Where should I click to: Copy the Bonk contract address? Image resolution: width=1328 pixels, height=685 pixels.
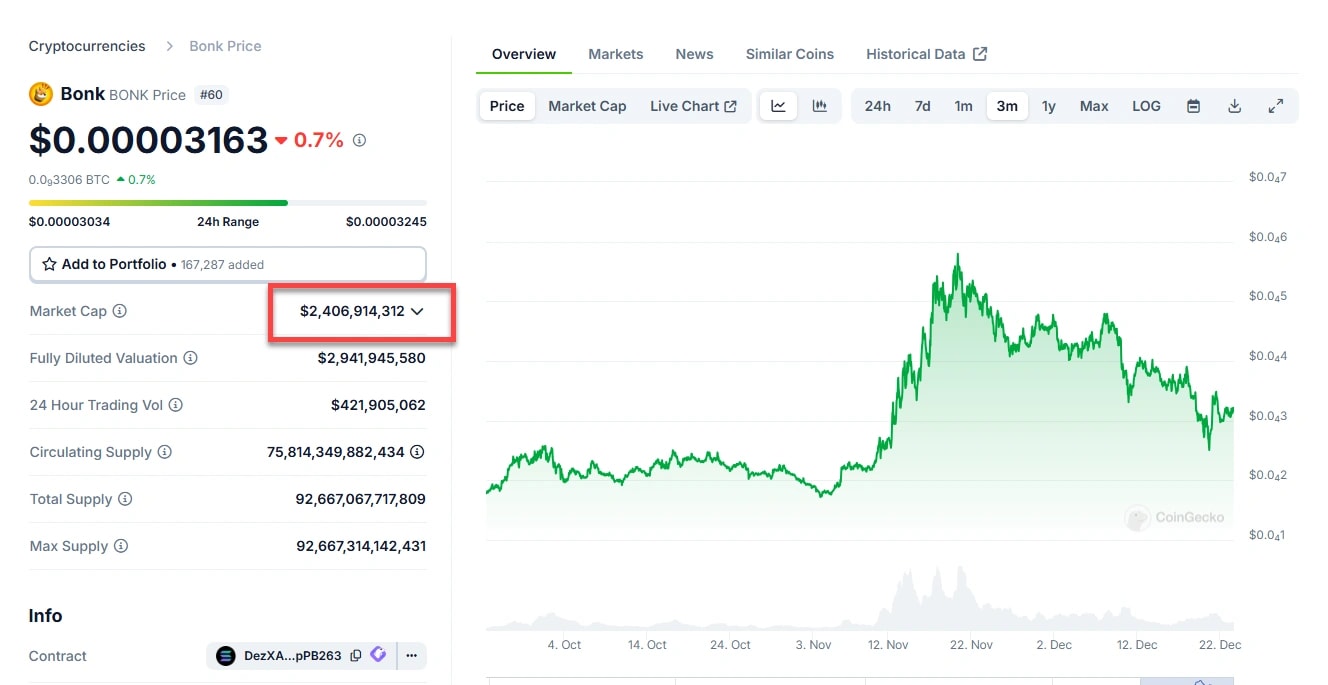click(356, 656)
